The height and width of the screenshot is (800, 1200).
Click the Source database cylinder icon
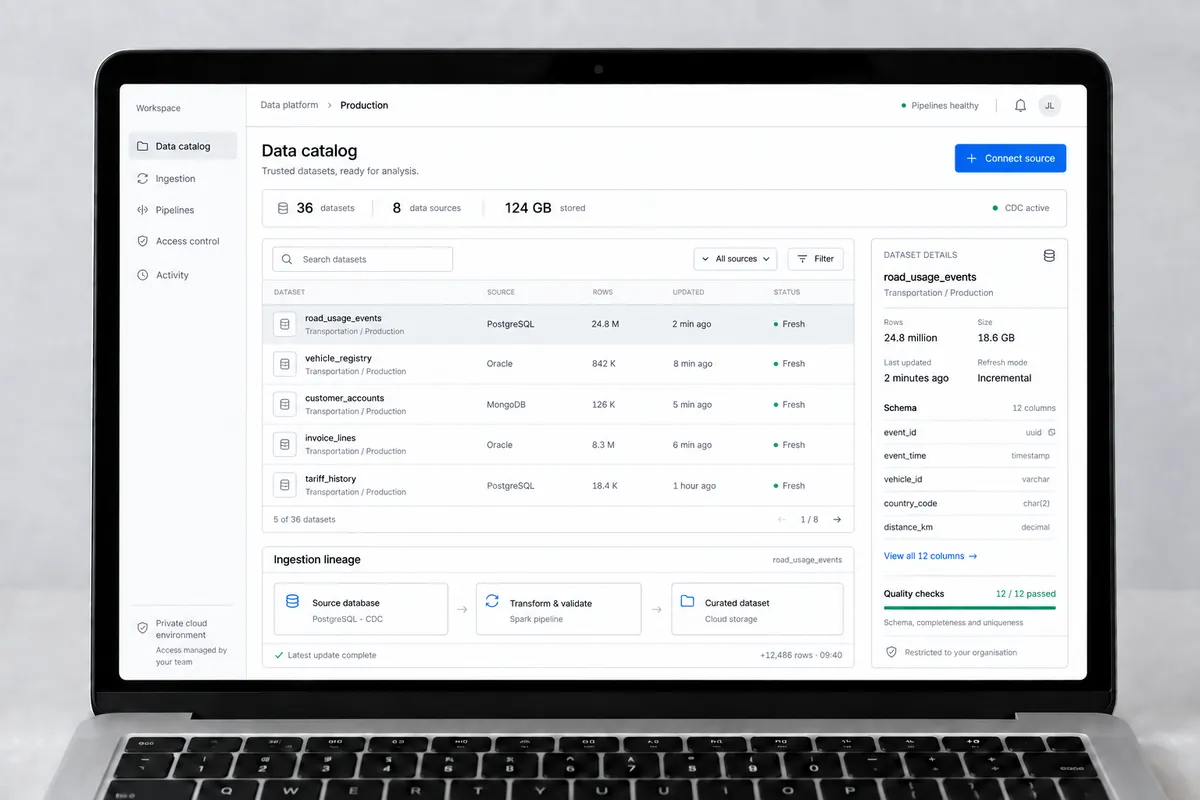coord(292,602)
